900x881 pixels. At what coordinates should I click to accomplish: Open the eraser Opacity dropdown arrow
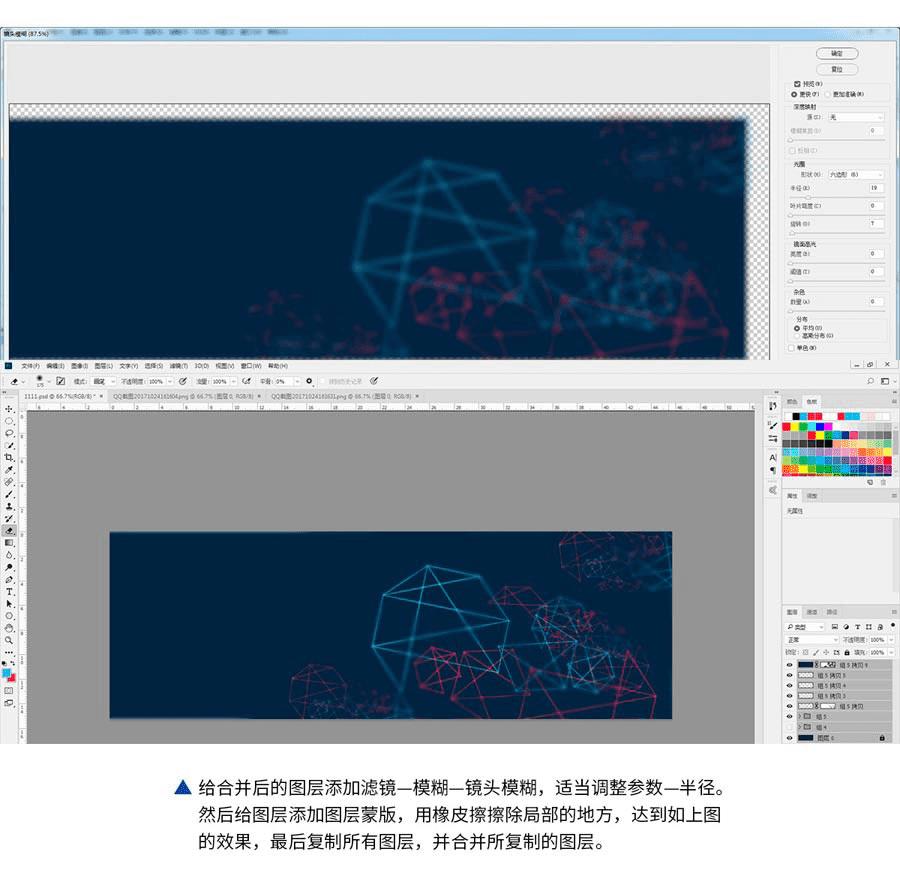170,382
